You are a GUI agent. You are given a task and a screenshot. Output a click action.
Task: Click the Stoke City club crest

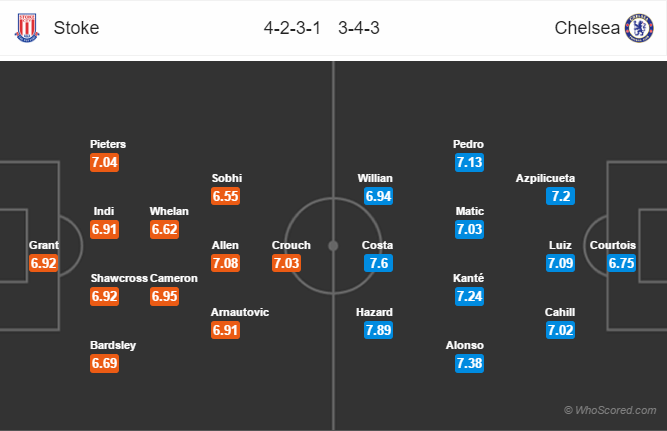27,28
